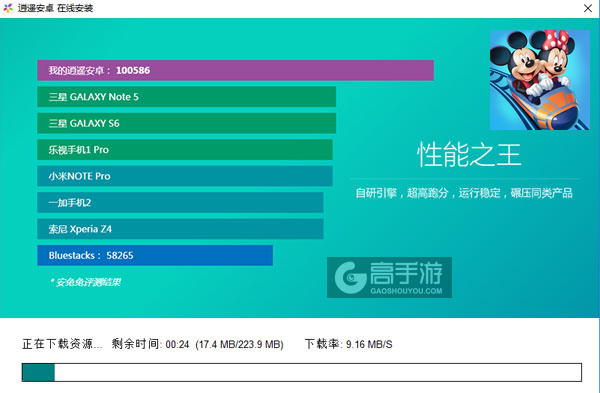The image size is (600, 393).
Task: Click the app logo in title bar
Action: 8,8
